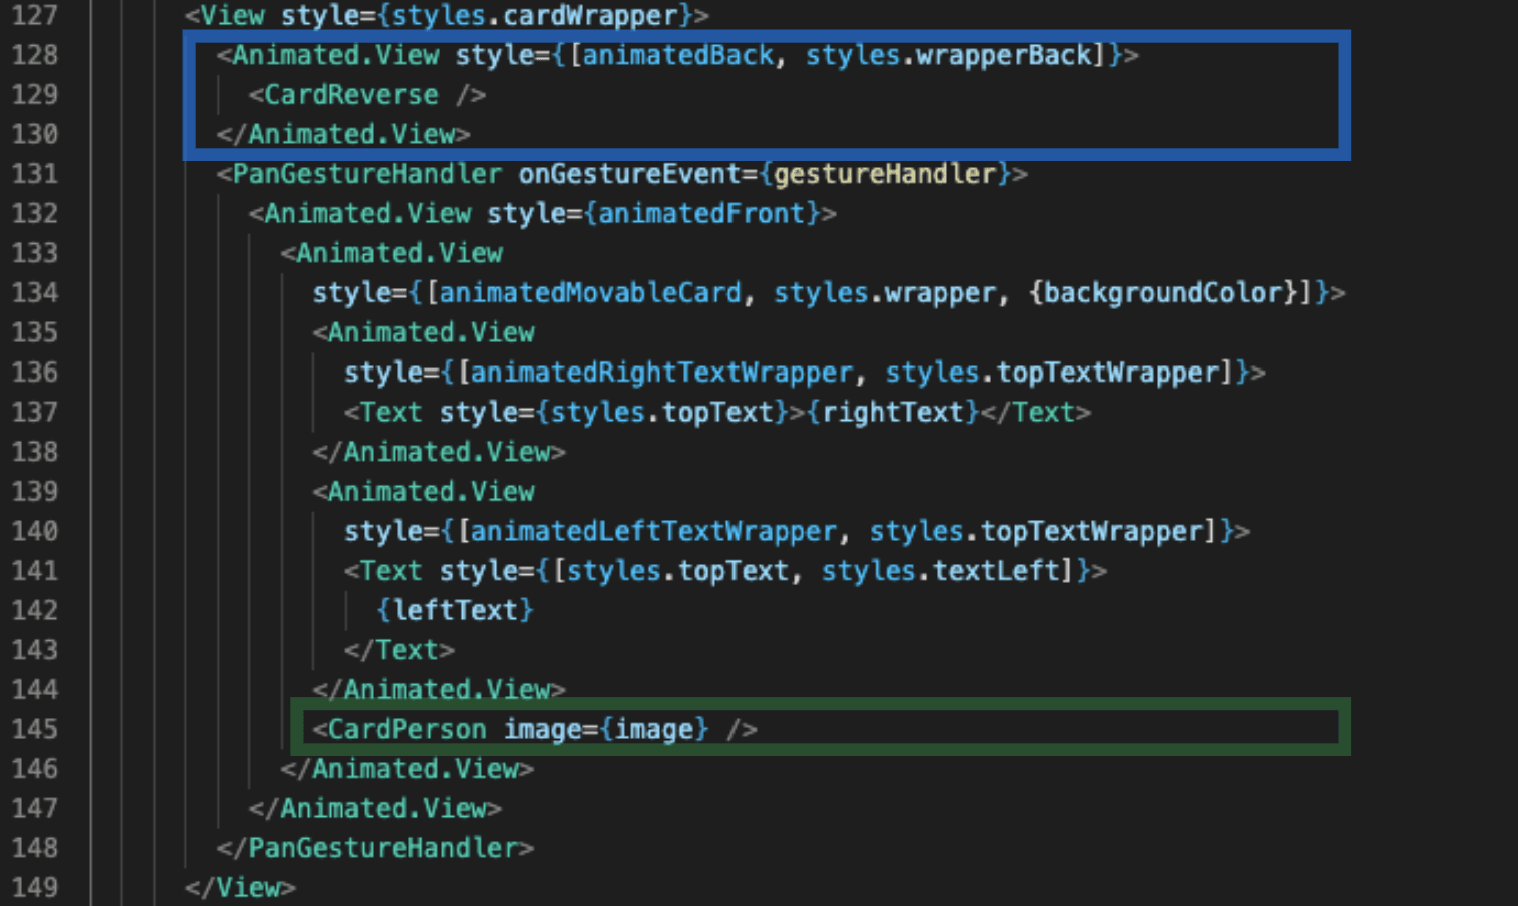The image size is (1518, 906).
Task: Select the wrapperBack style property
Action: (x=1003, y=55)
